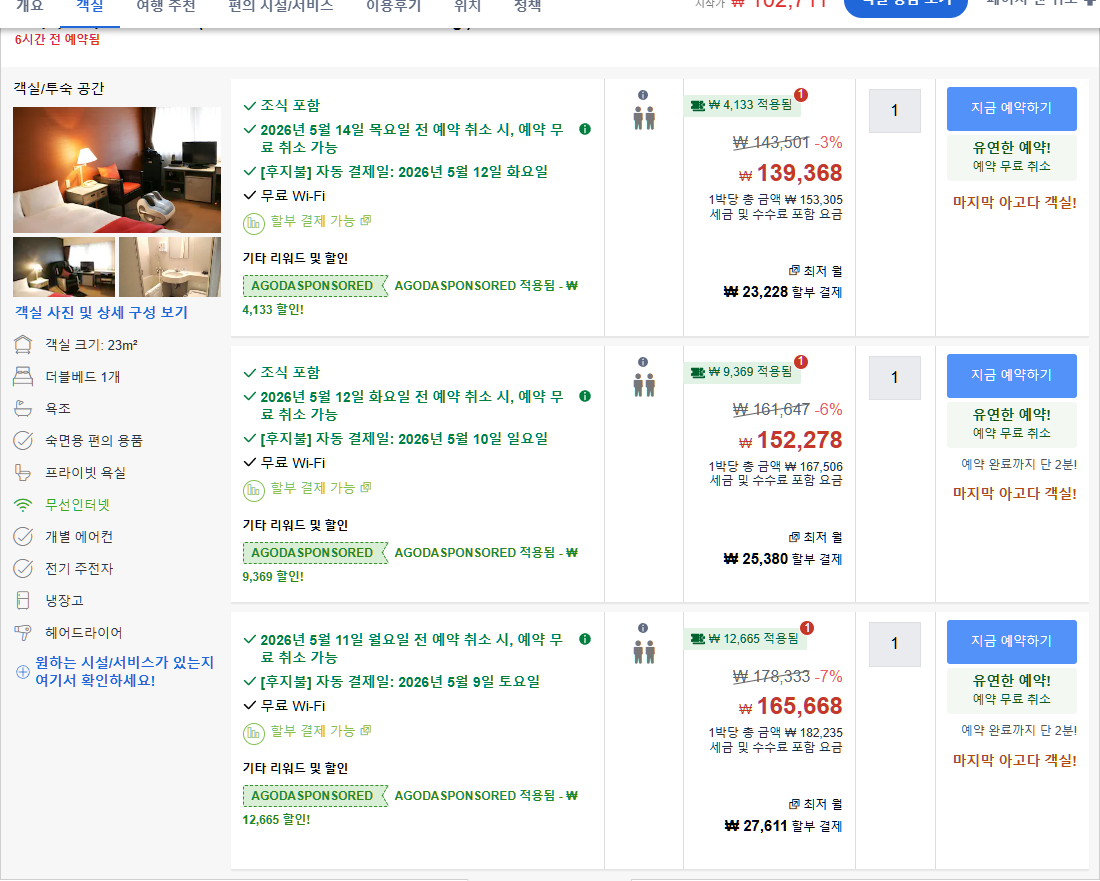Open 최저 월 ₩ 25,380 할부 결제 details
This screenshot has width=1100, height=881.
pyautogui.click(x=783, y=549)
